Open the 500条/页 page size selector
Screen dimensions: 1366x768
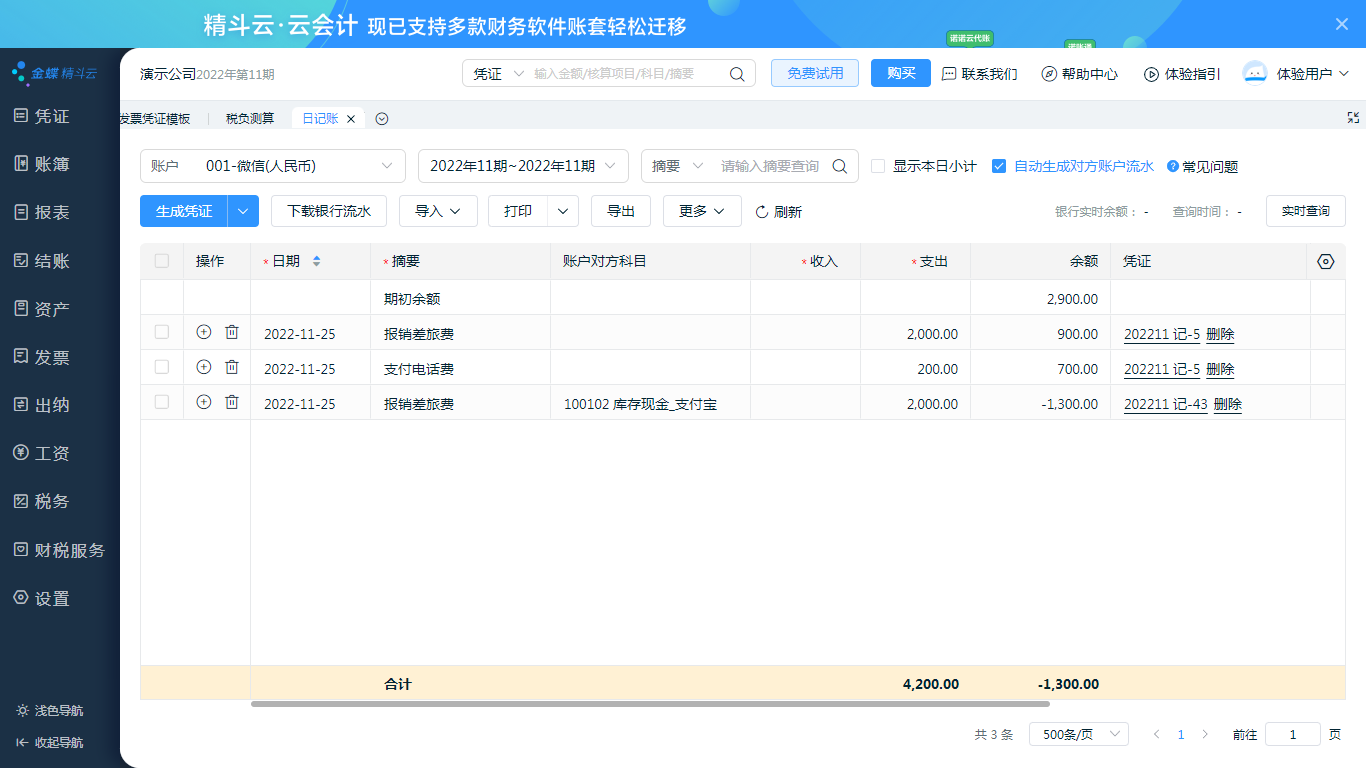coord(1078,734)
